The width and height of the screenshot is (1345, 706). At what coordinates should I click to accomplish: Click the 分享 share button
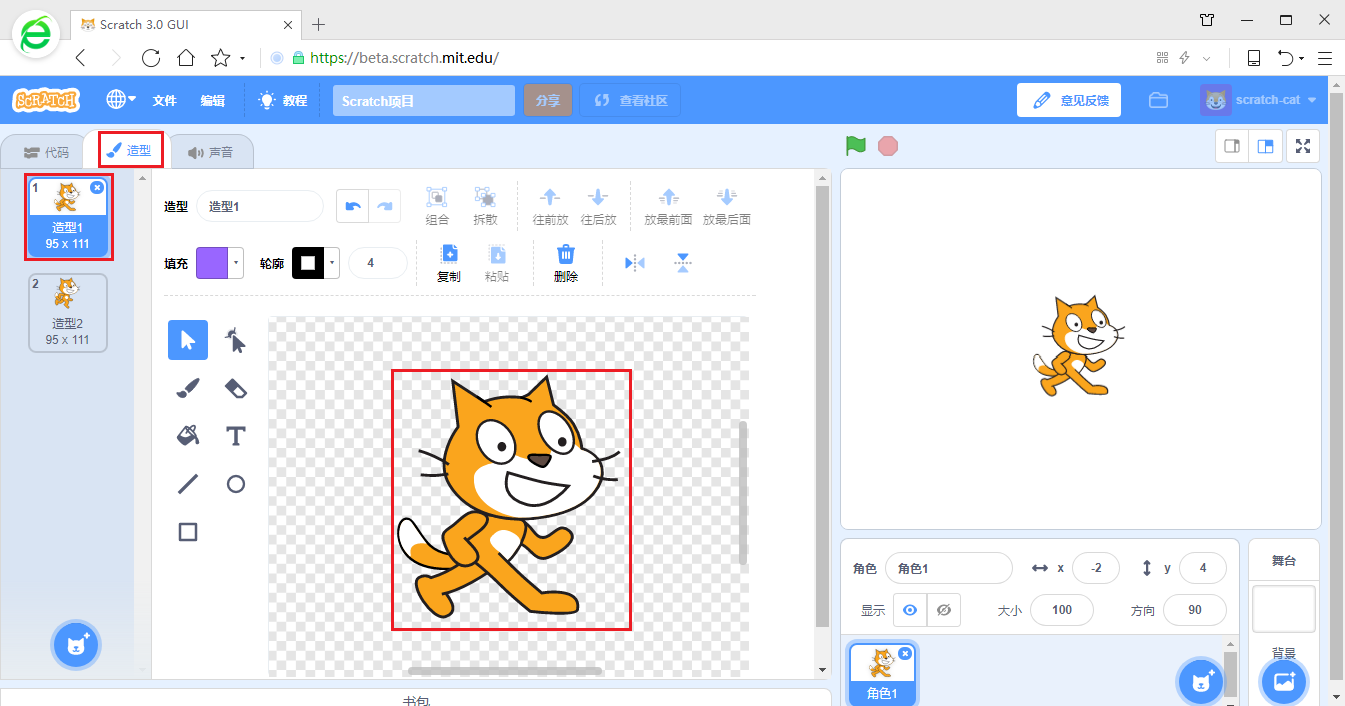click(548, 100)
